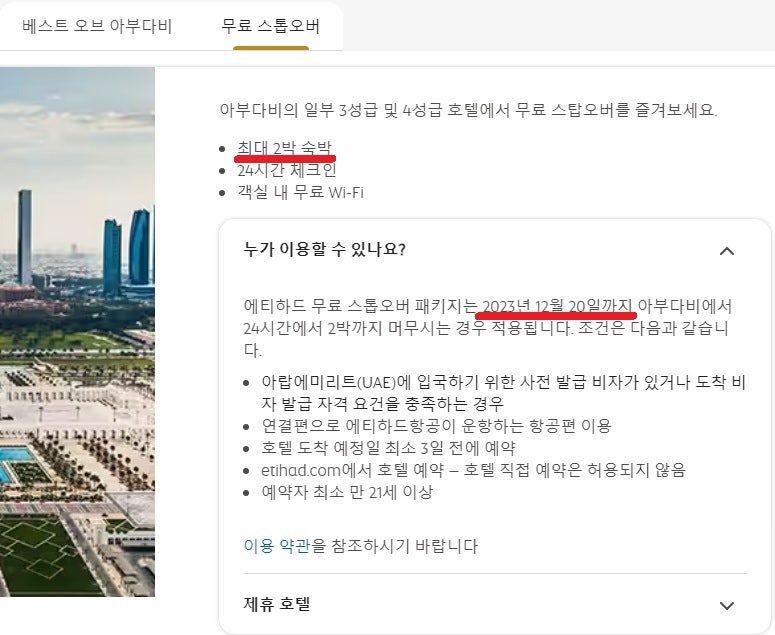
Task: Click the 만 21세 이상 age bullet
Action: click(x=347, y=492)
